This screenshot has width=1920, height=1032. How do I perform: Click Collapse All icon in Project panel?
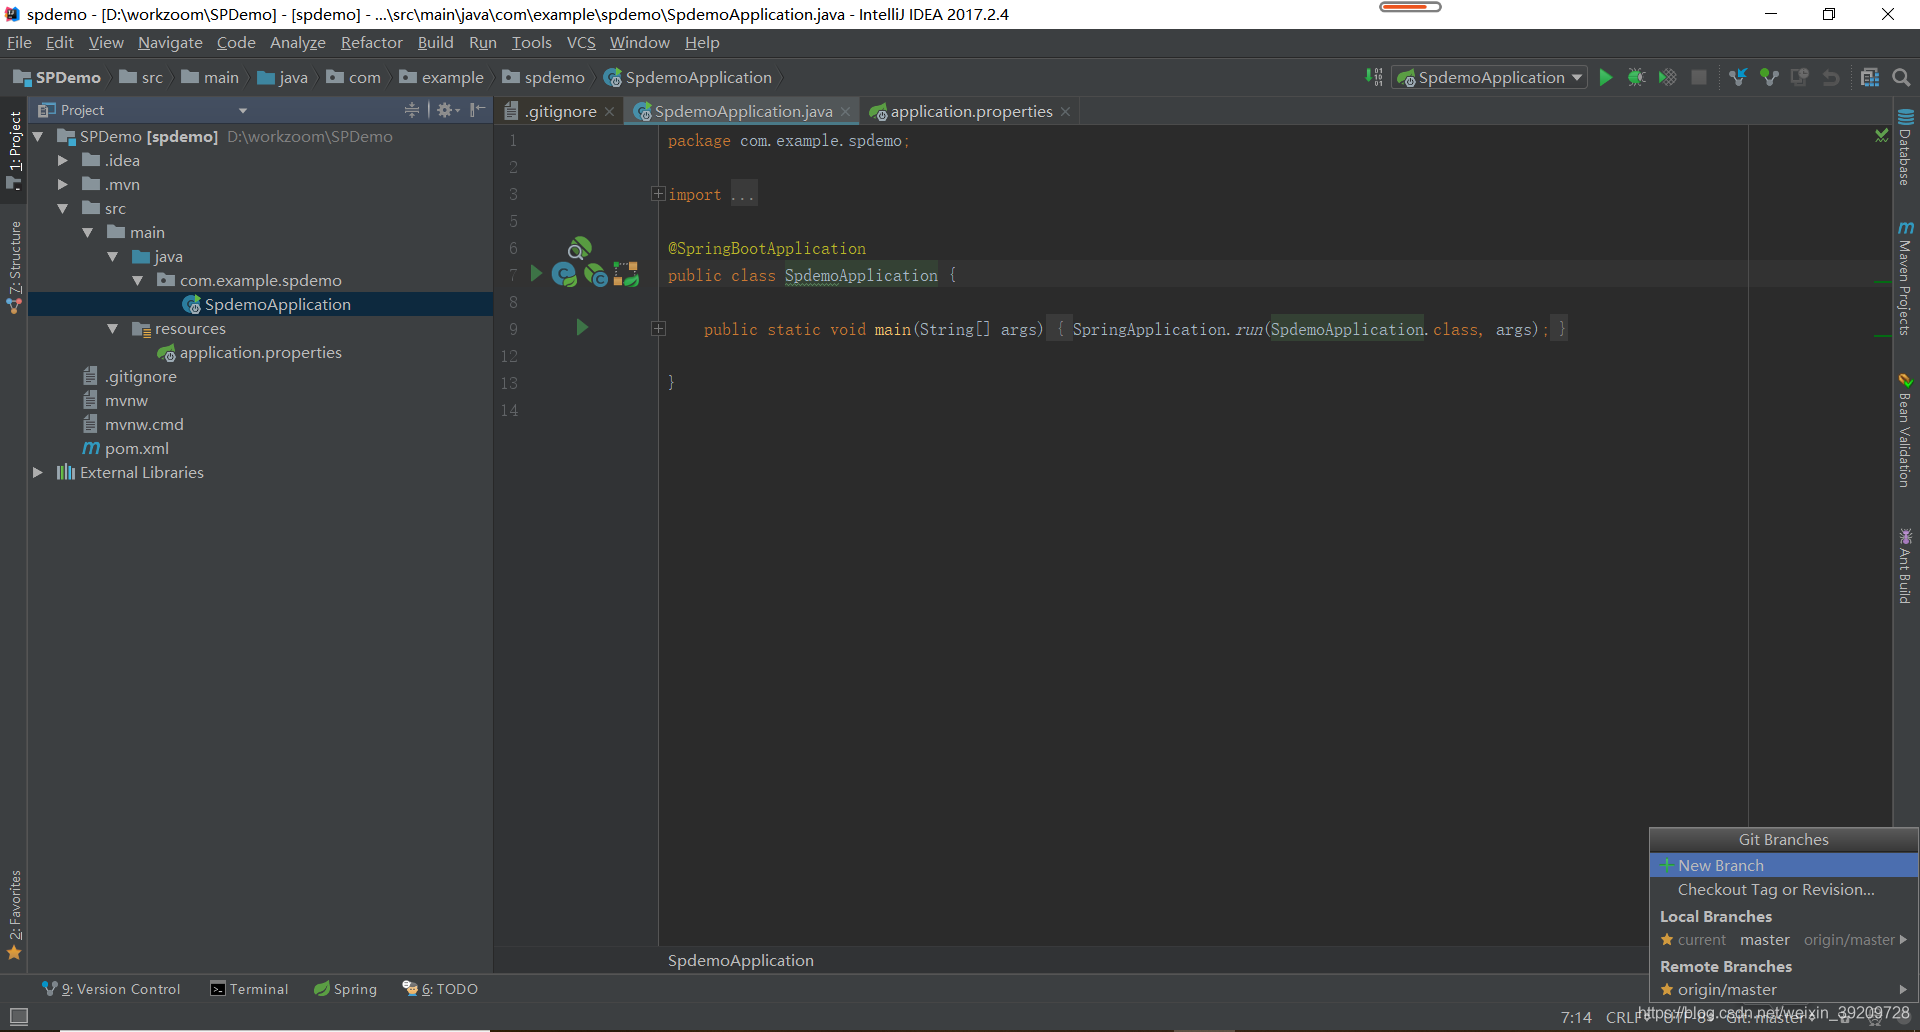[x=411, y=110]
